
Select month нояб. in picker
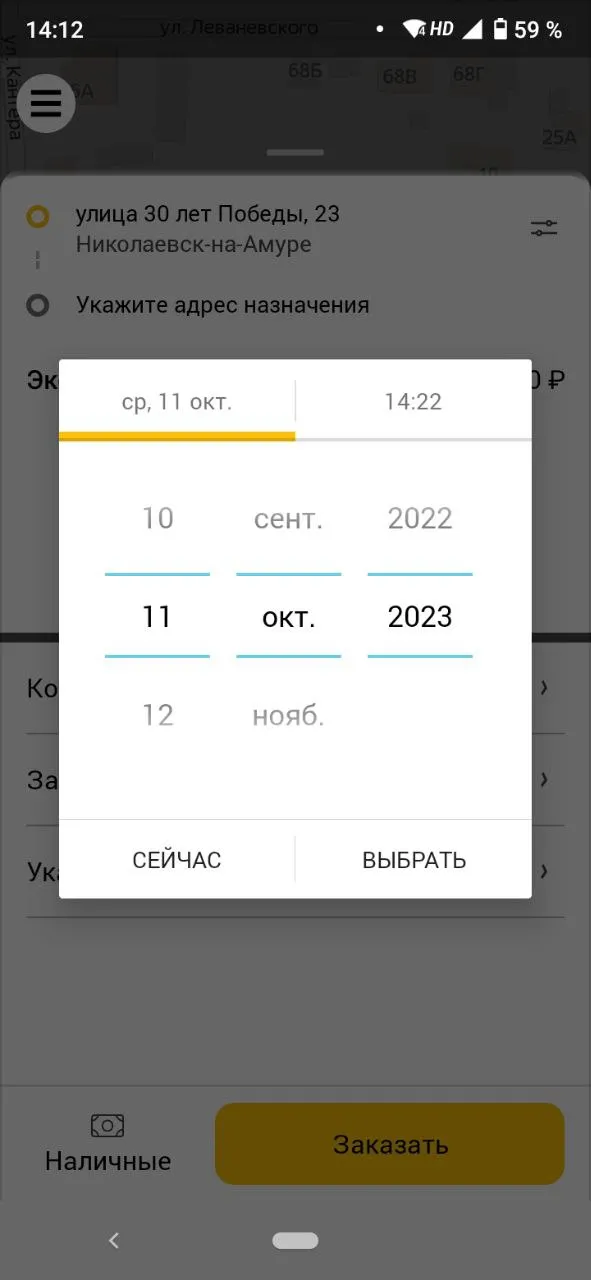click(x=288, y=715)
